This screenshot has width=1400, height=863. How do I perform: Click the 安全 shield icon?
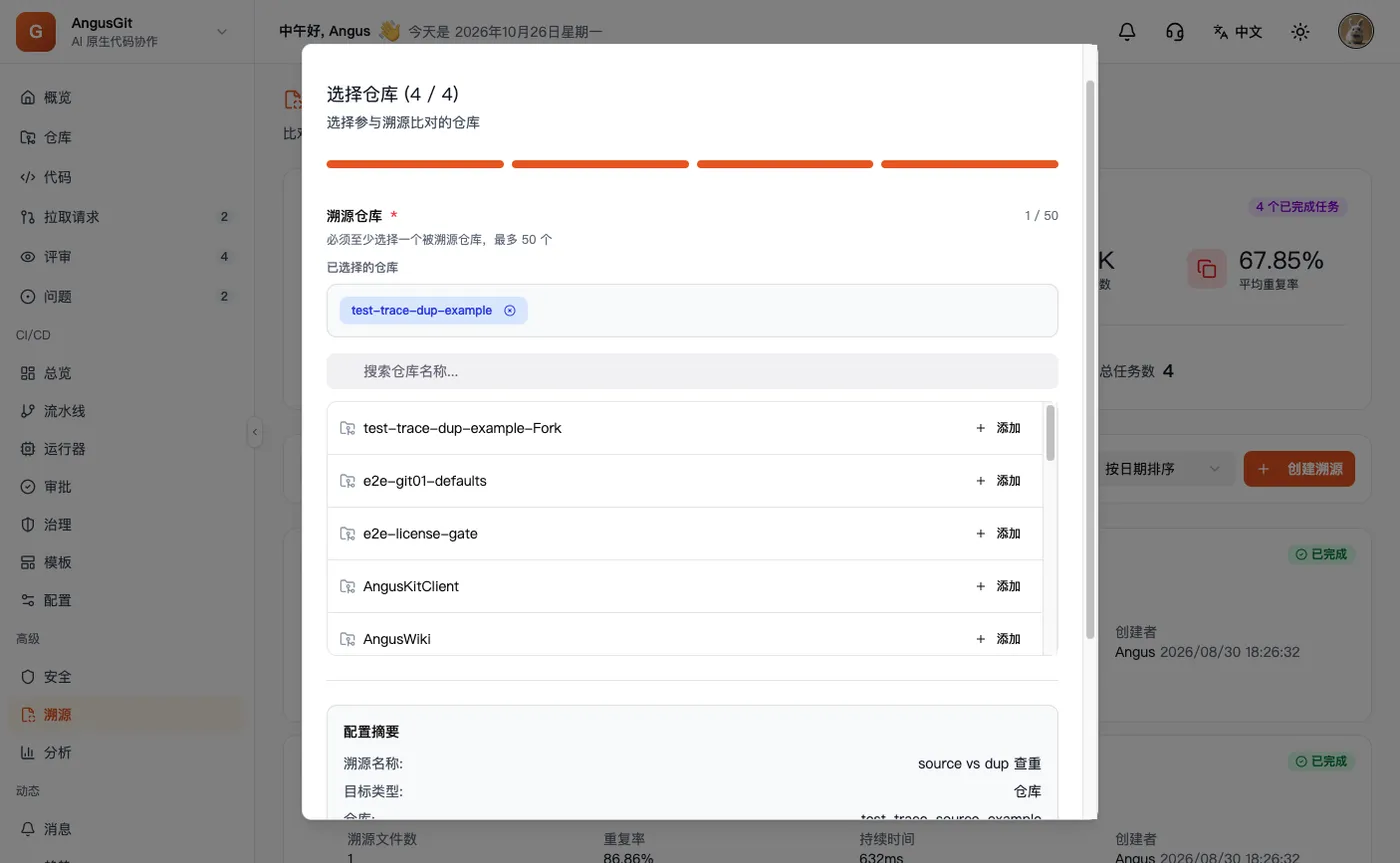tap(28, 677)
